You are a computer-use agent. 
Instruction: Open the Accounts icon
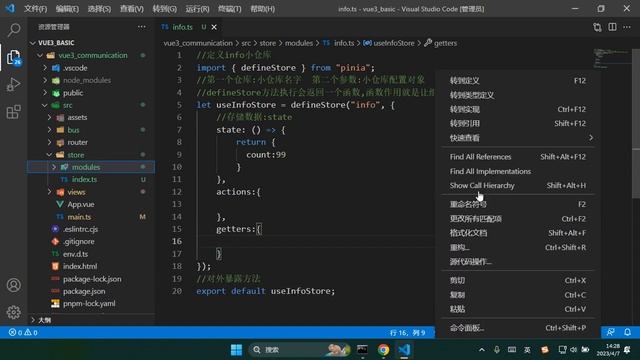coord(13,285)
